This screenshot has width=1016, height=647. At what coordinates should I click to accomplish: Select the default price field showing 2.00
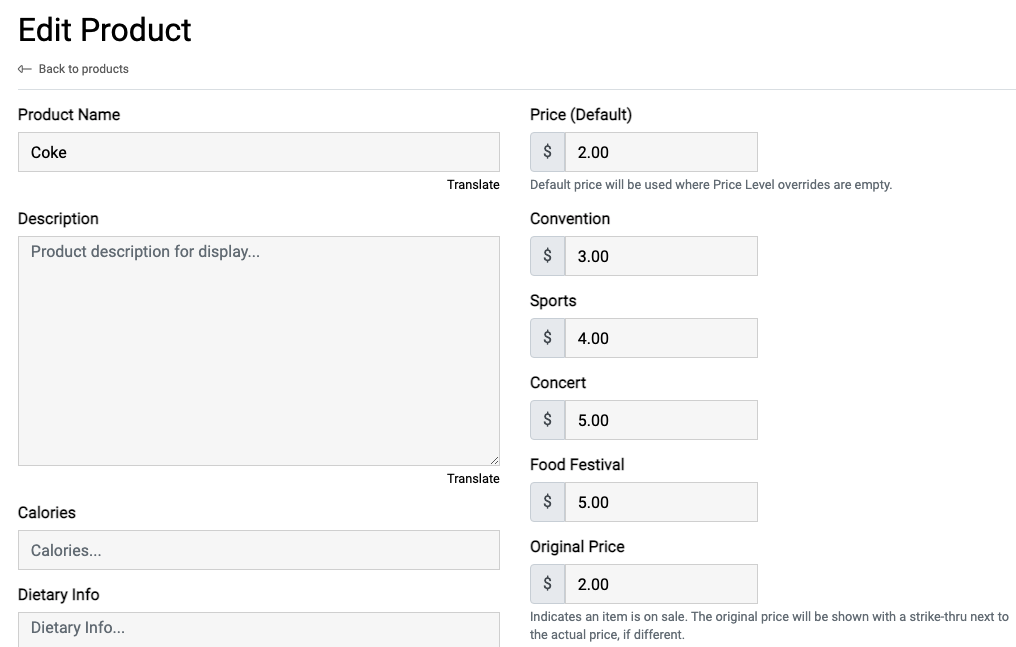point(660,151)
